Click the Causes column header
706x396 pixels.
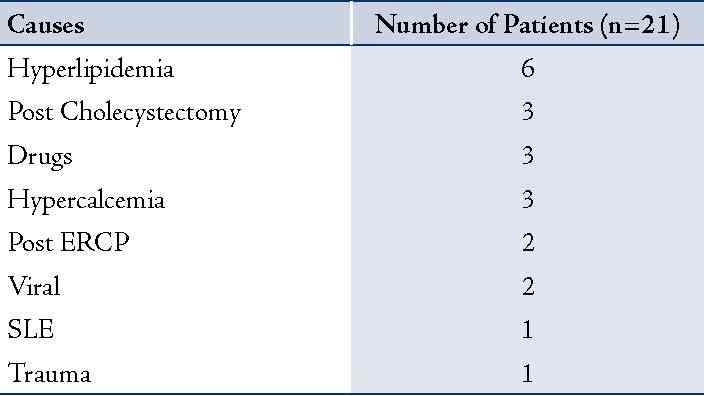[x=45, y=25]
